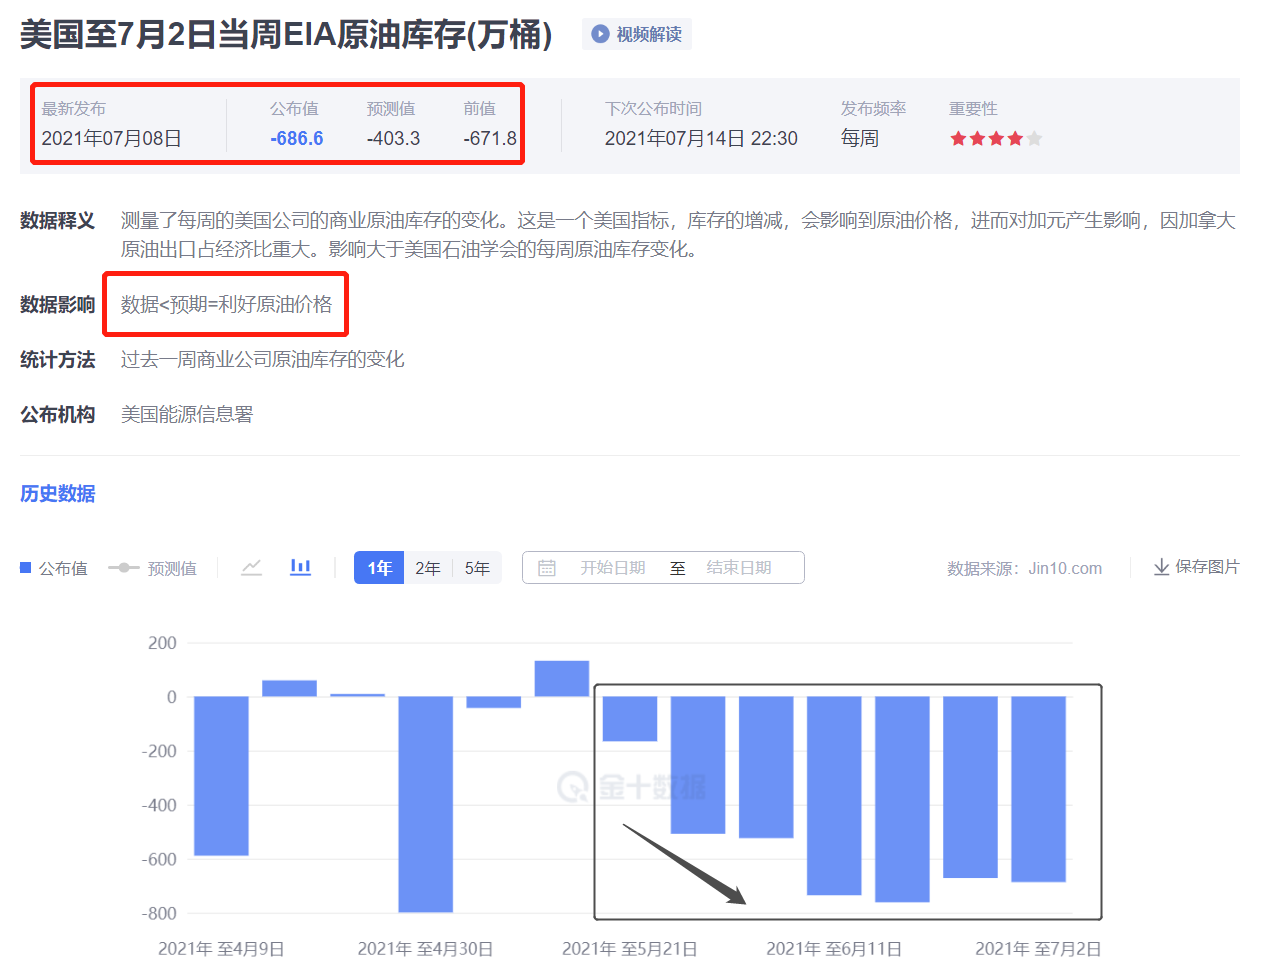The width and height of the screenshot is (1276, 961).
Task: Click the first red importance star
Action: pos(958,139)
